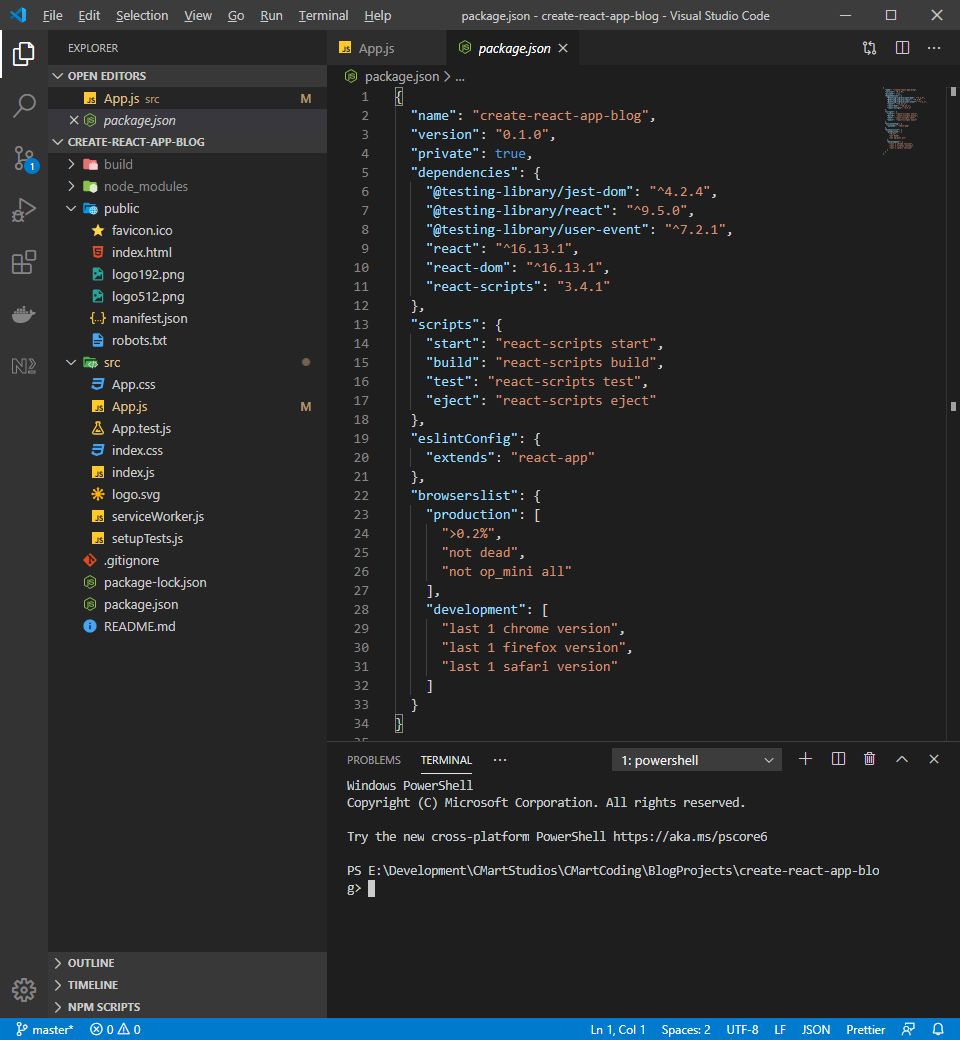The image size is (960, 1040).
Task: Open the Run and Debug view
Action: click(x=24, y=210)
